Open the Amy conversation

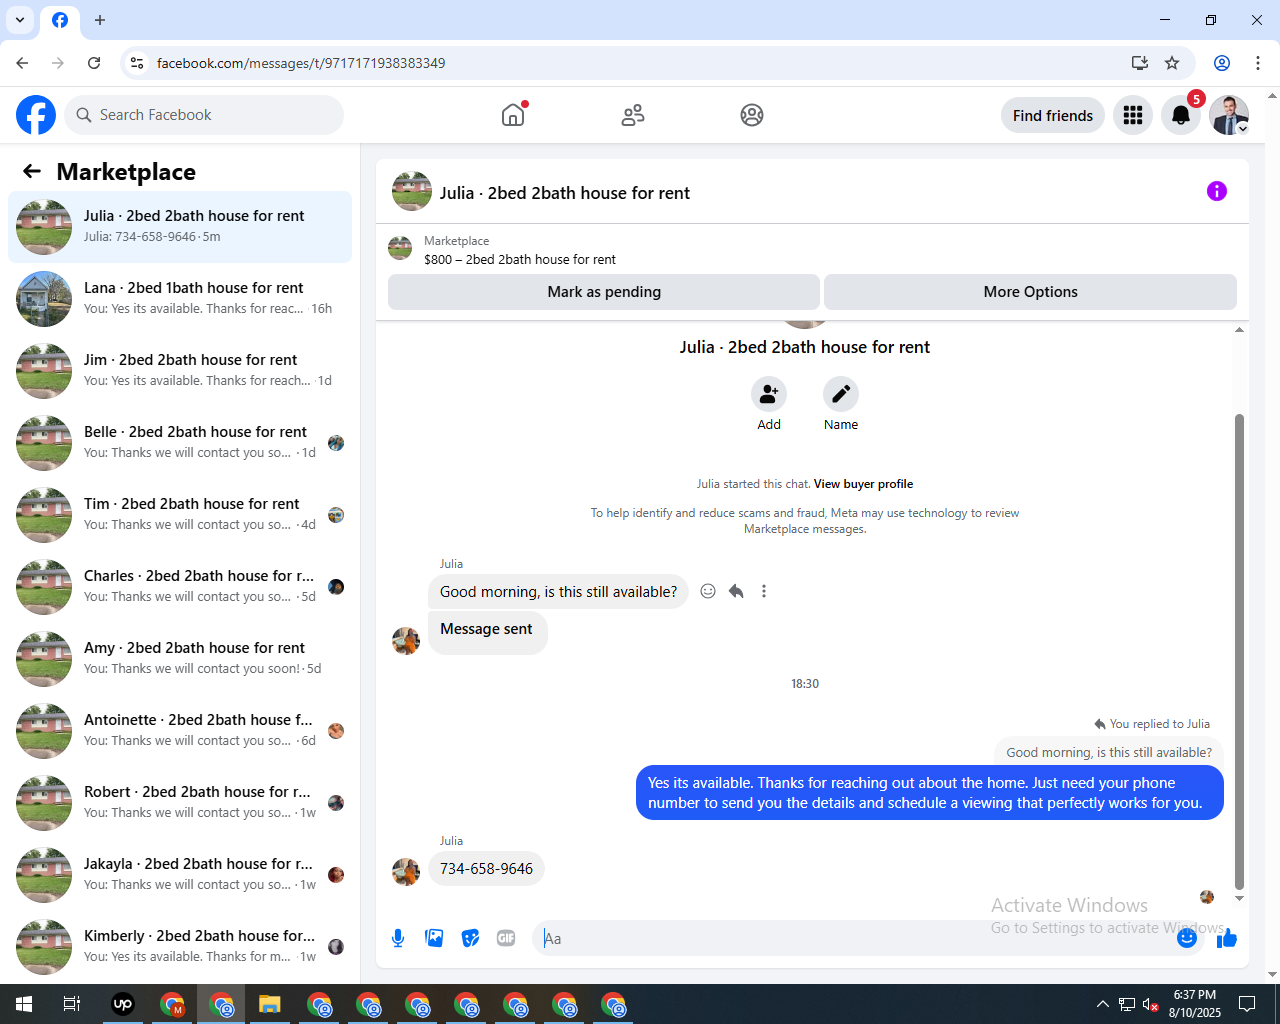click(x=180, y=659)
